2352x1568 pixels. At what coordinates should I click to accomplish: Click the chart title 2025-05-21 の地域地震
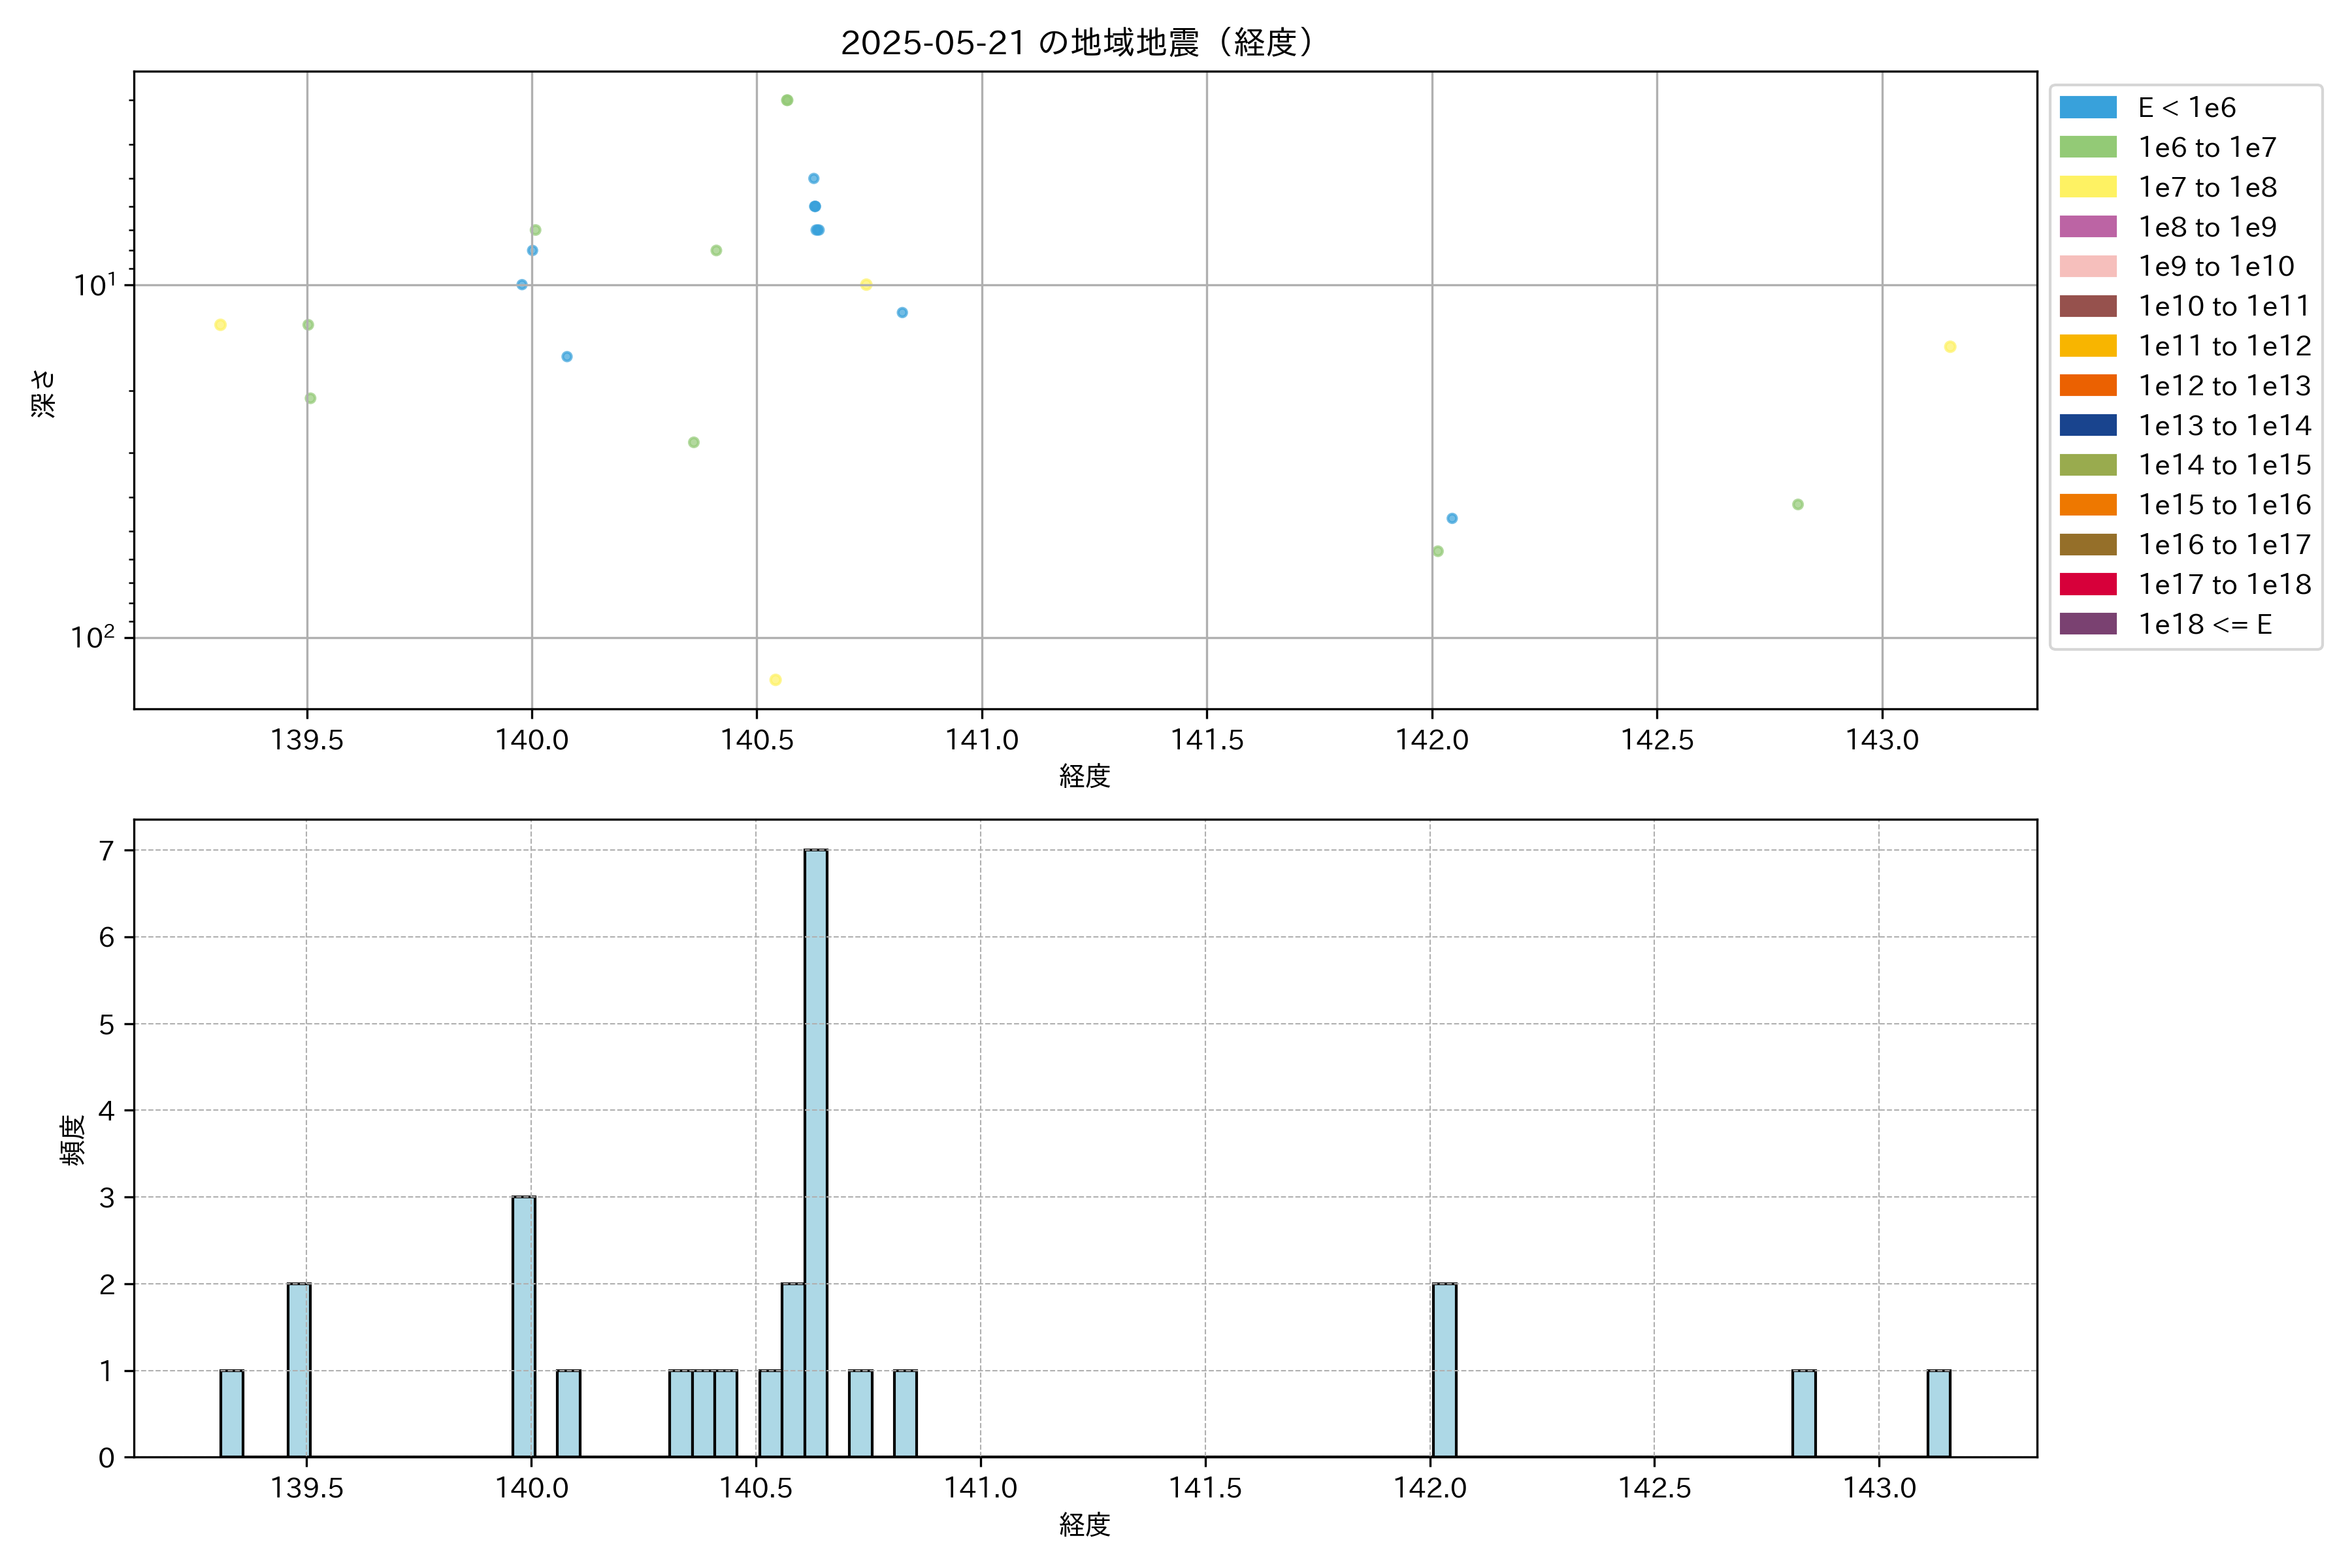1076,43
